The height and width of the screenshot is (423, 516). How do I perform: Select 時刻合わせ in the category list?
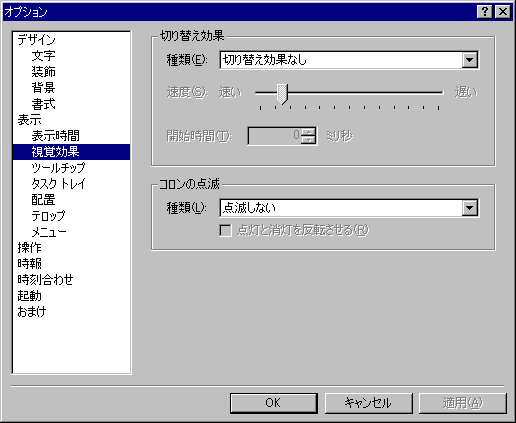click(45, 280)
